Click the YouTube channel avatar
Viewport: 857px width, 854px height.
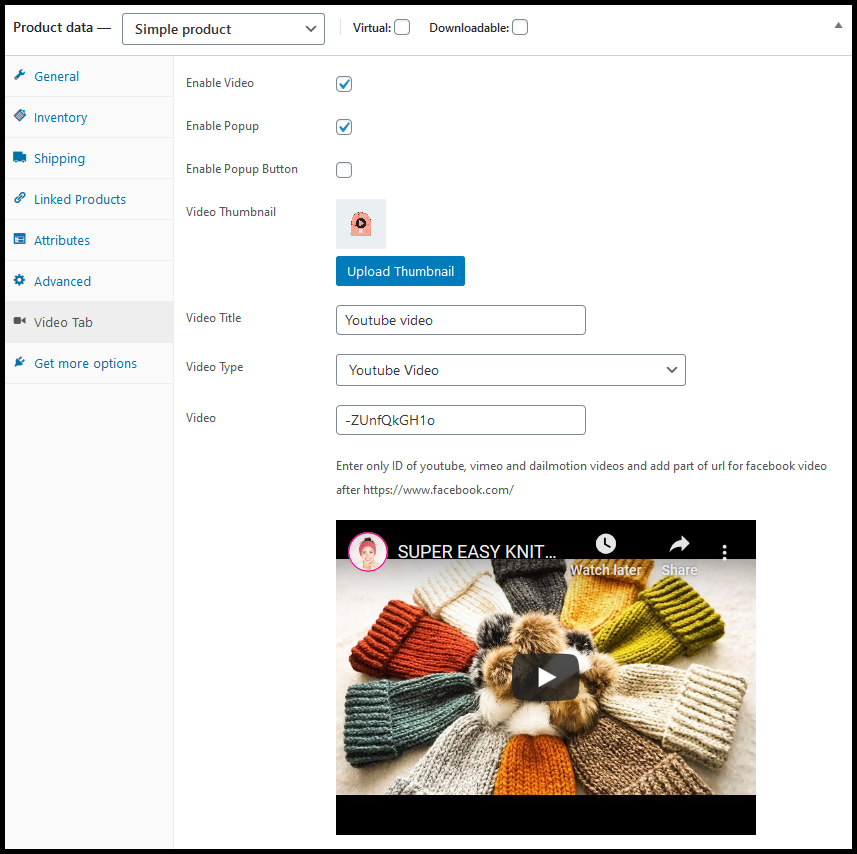point(368,552)
